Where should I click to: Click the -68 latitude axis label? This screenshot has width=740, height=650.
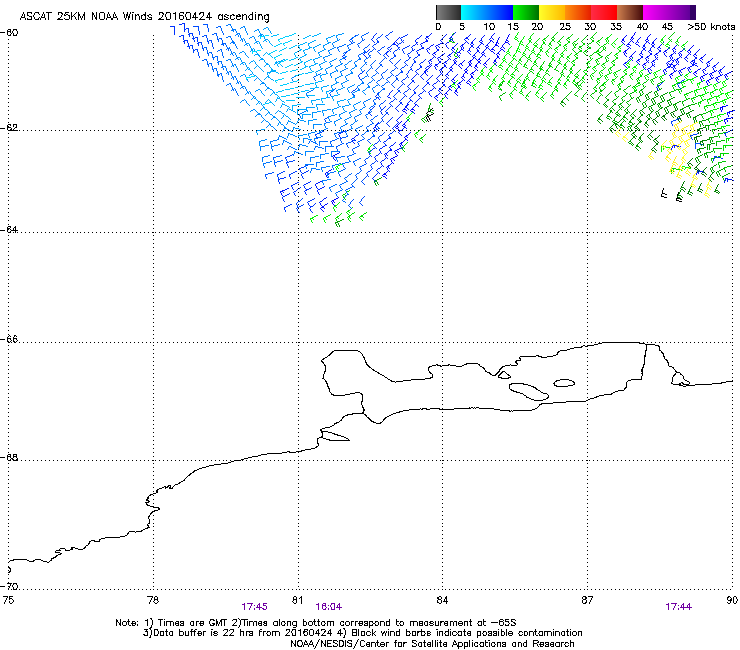(x=9, y=457)
